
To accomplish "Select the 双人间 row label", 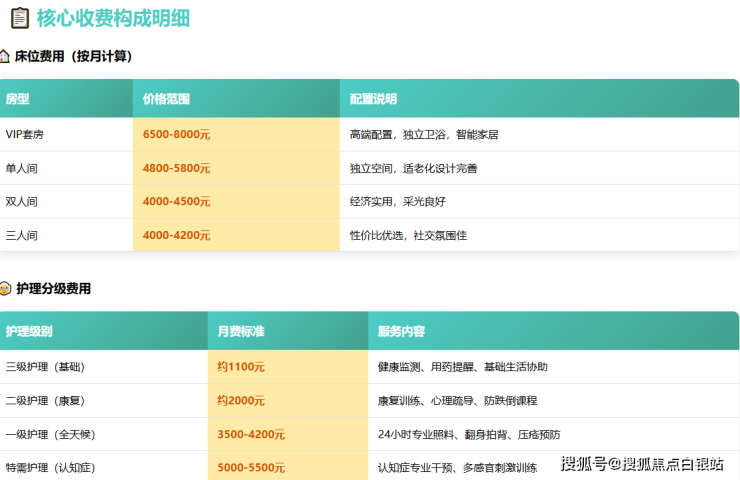I will 22,201.
